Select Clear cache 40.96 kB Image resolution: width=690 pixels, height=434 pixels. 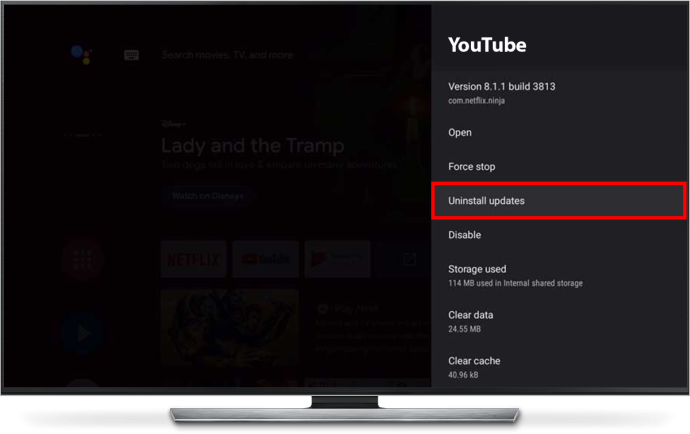click(559, 367)
